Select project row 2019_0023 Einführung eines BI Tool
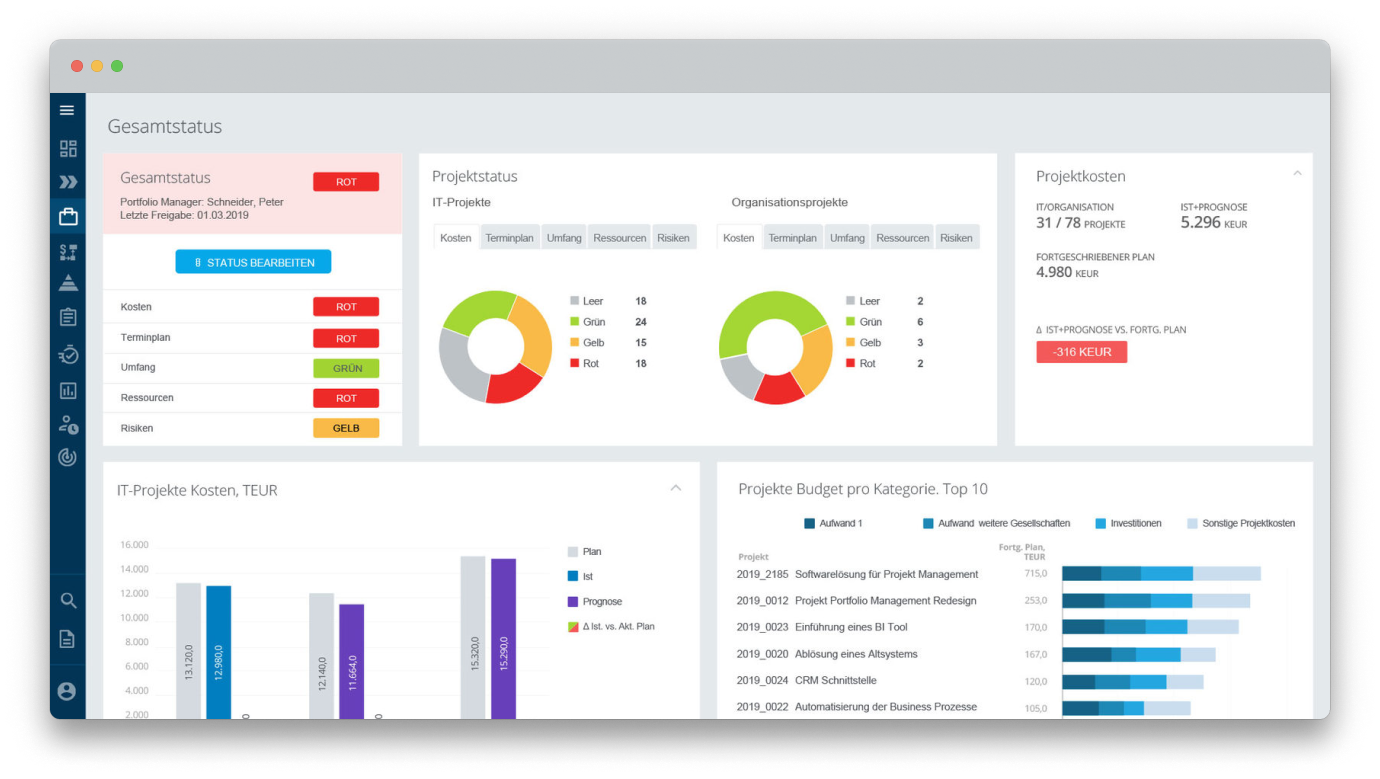The image size is (1380, 779). [850, 627]
